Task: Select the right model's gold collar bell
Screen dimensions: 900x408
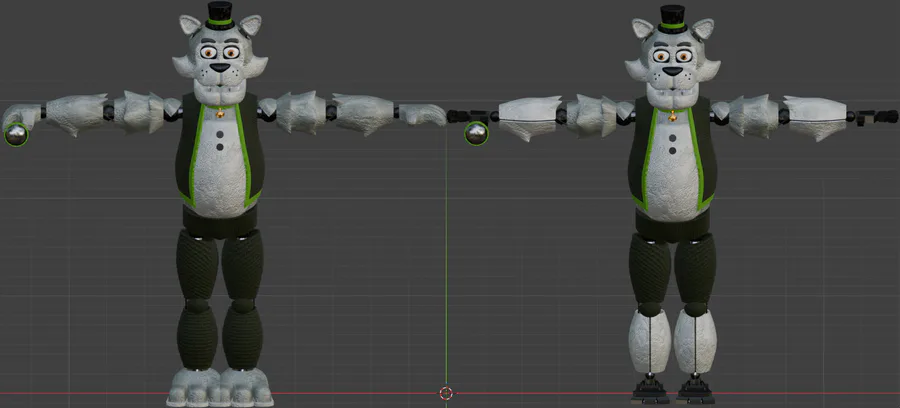Action: tap(672, 117)
